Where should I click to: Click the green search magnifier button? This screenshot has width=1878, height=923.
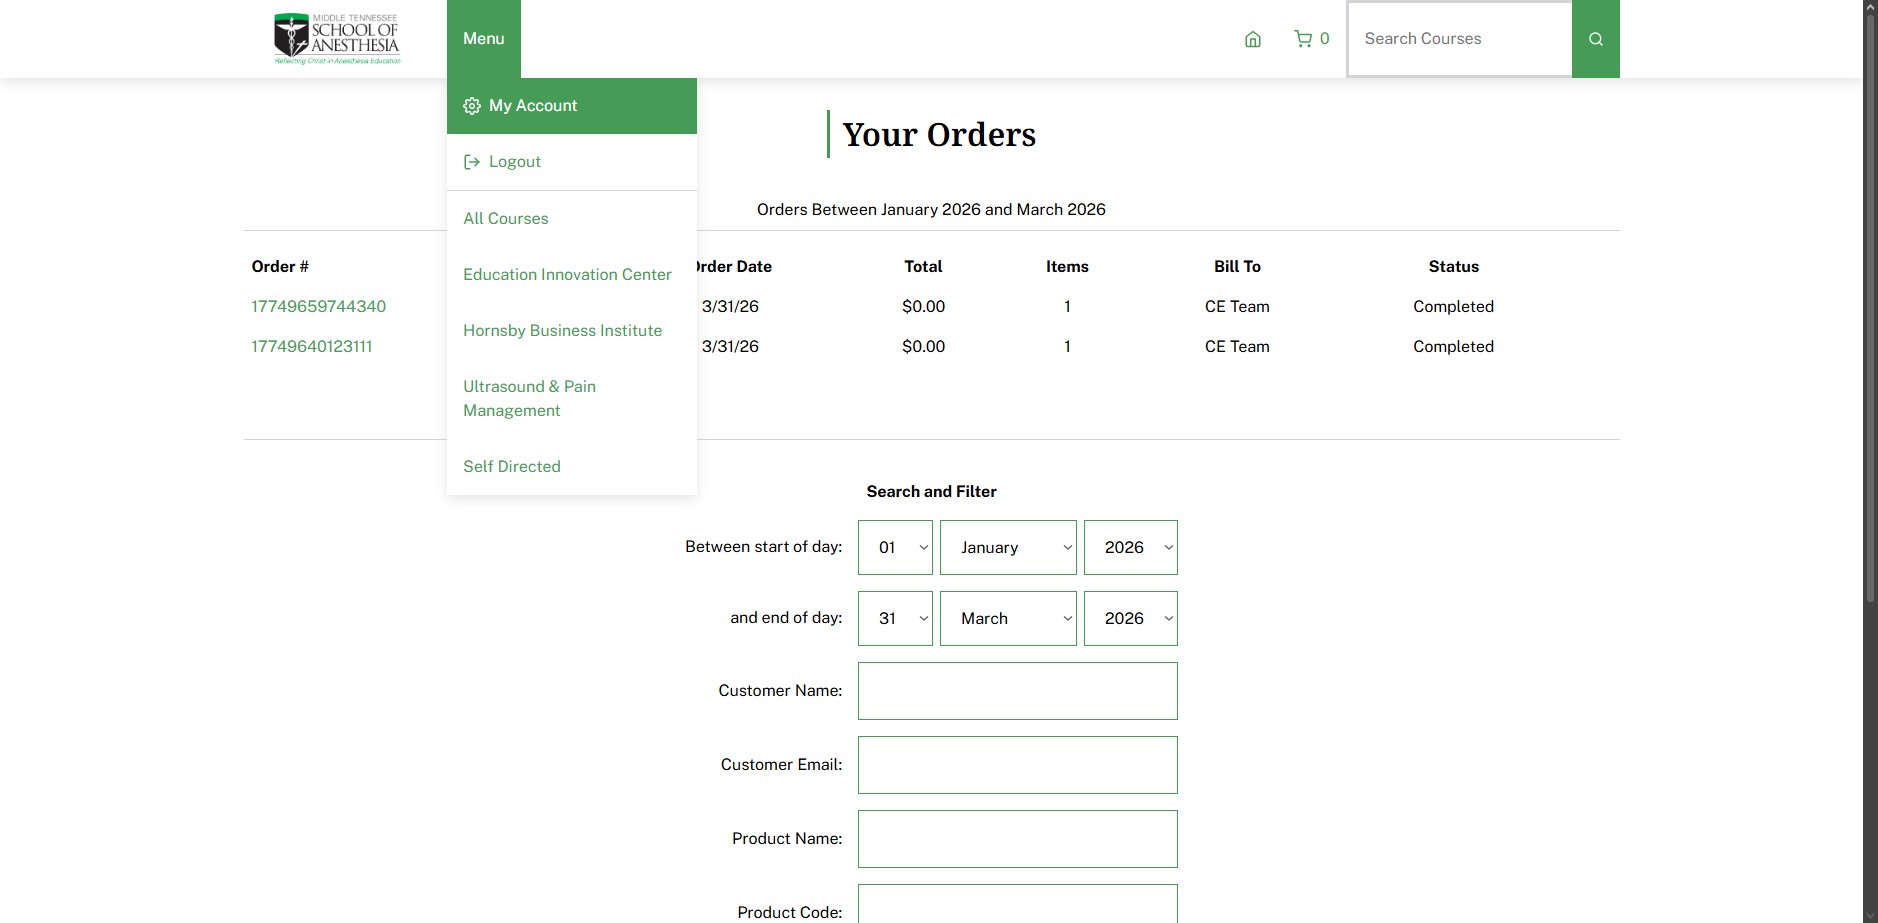point(1595,39)
